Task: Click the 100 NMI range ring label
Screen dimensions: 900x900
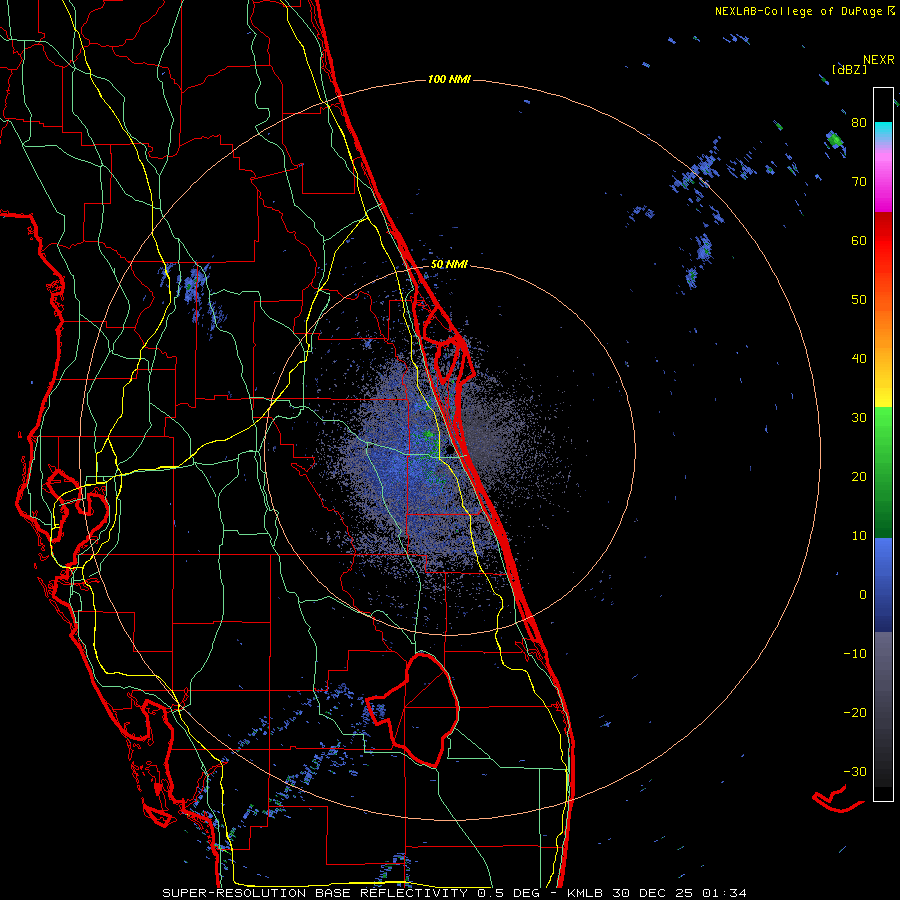Action: click(449, 79)
